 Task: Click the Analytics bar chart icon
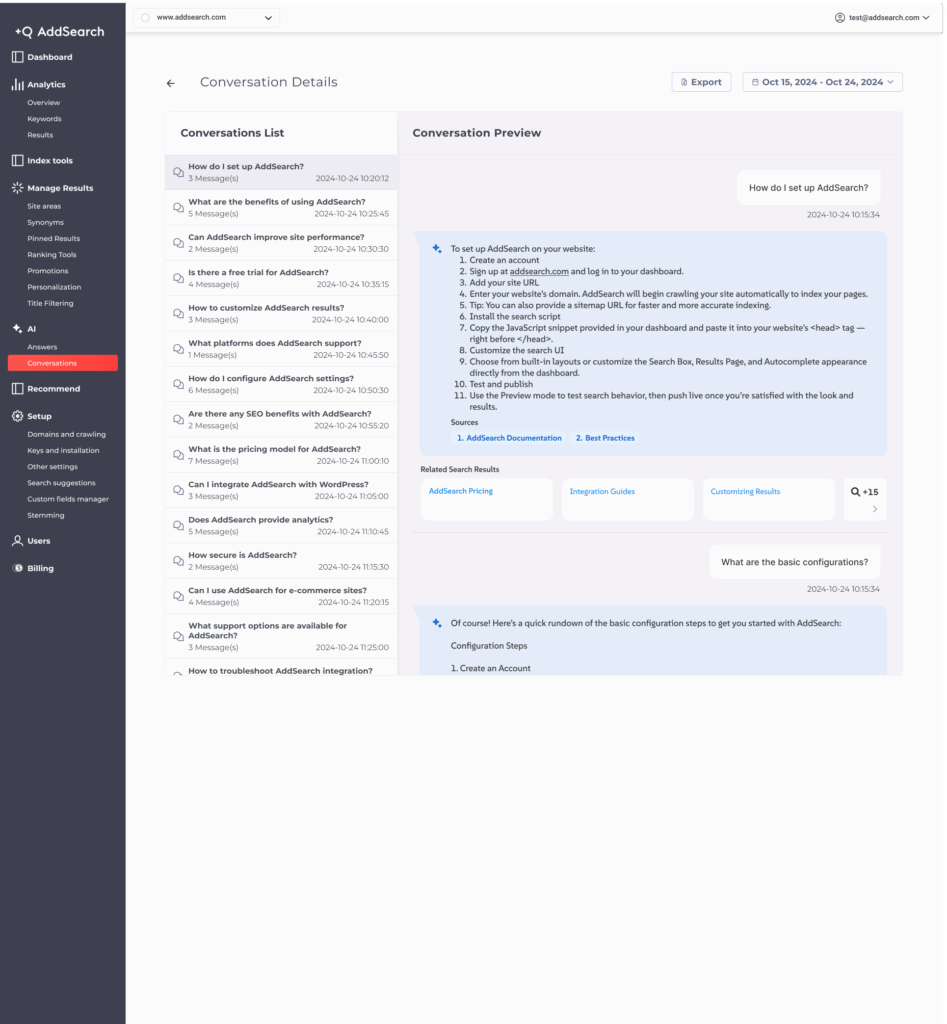(17, 85)
